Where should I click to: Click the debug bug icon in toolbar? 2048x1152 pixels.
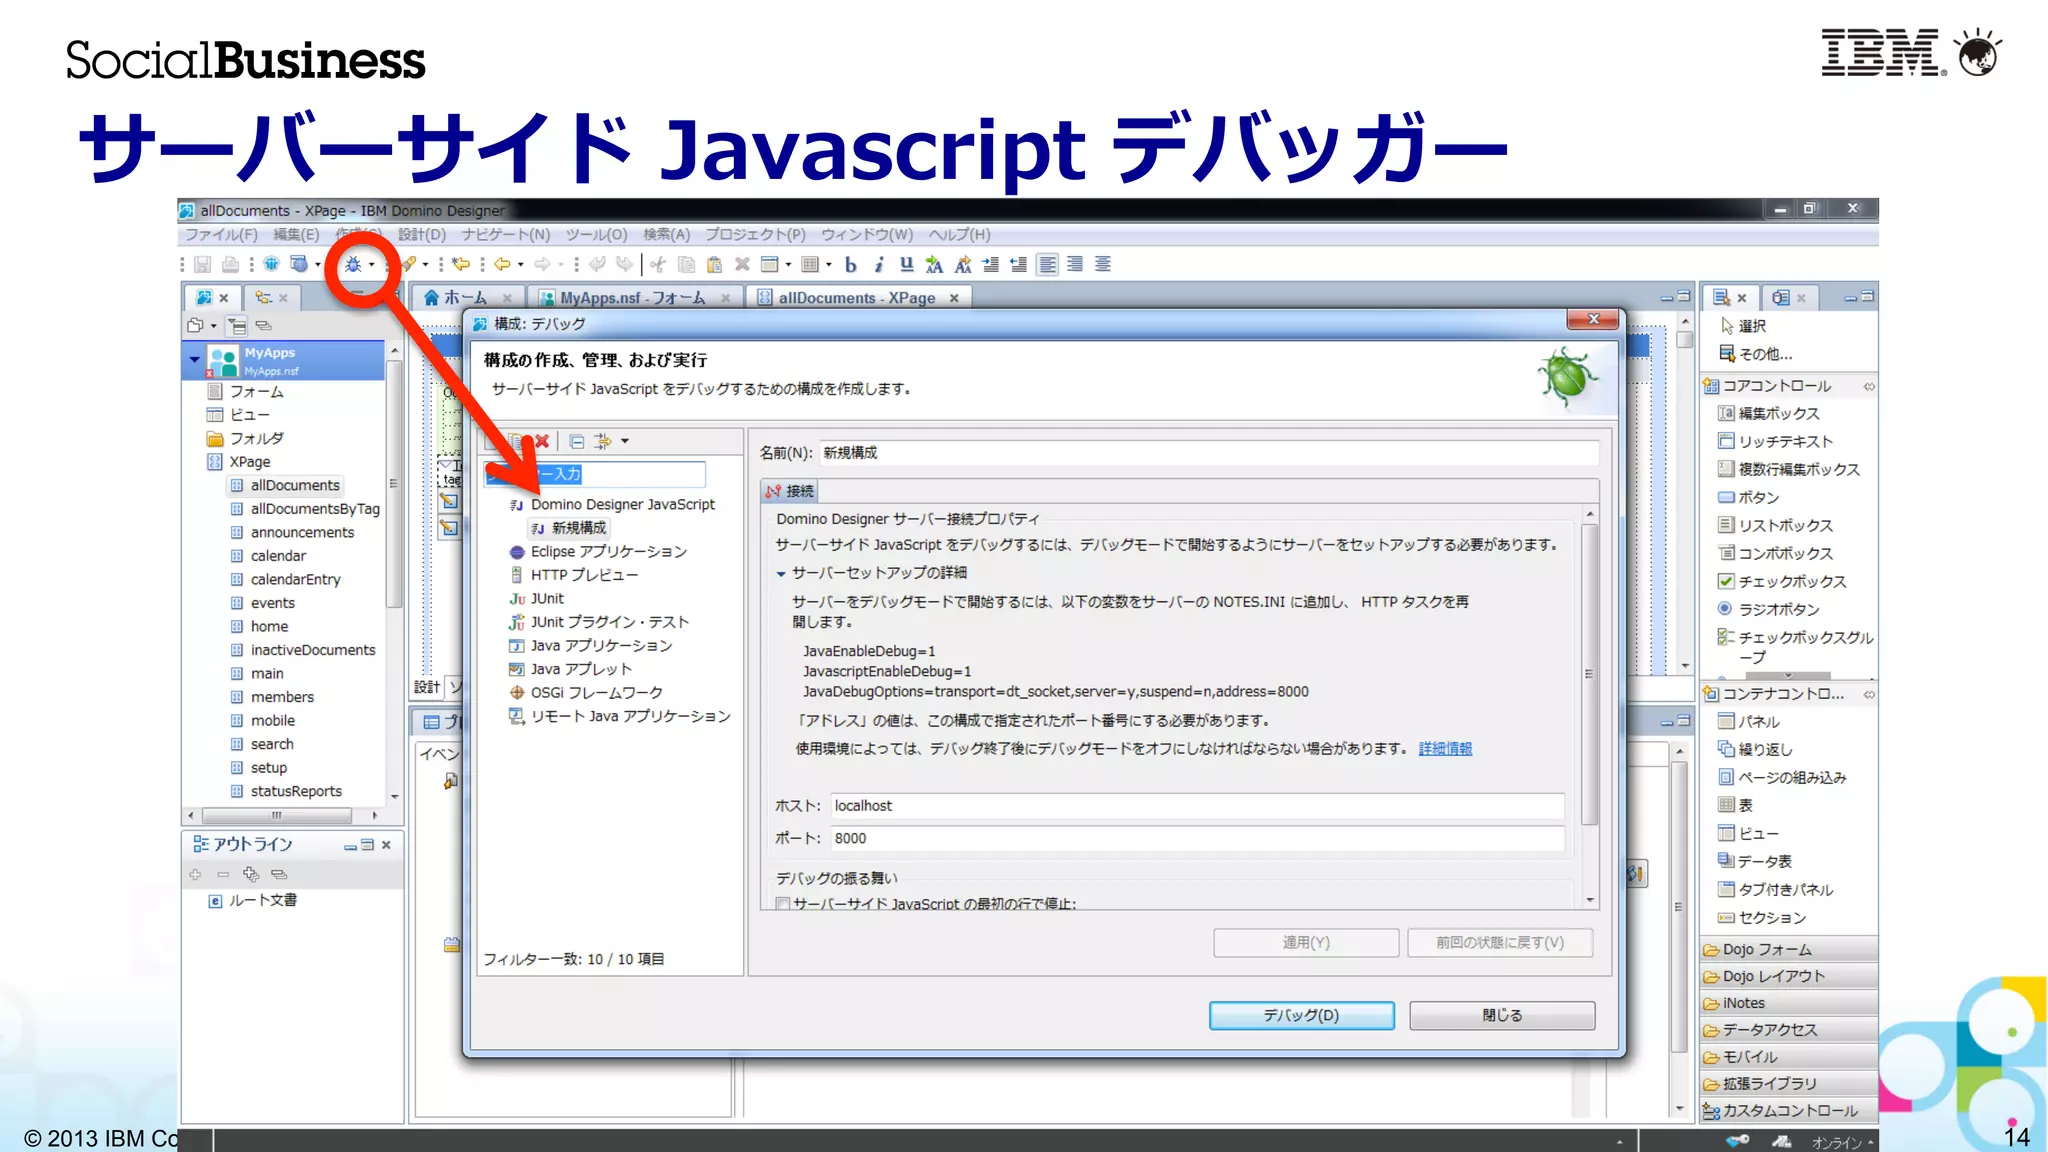click(x=353, y=265)
